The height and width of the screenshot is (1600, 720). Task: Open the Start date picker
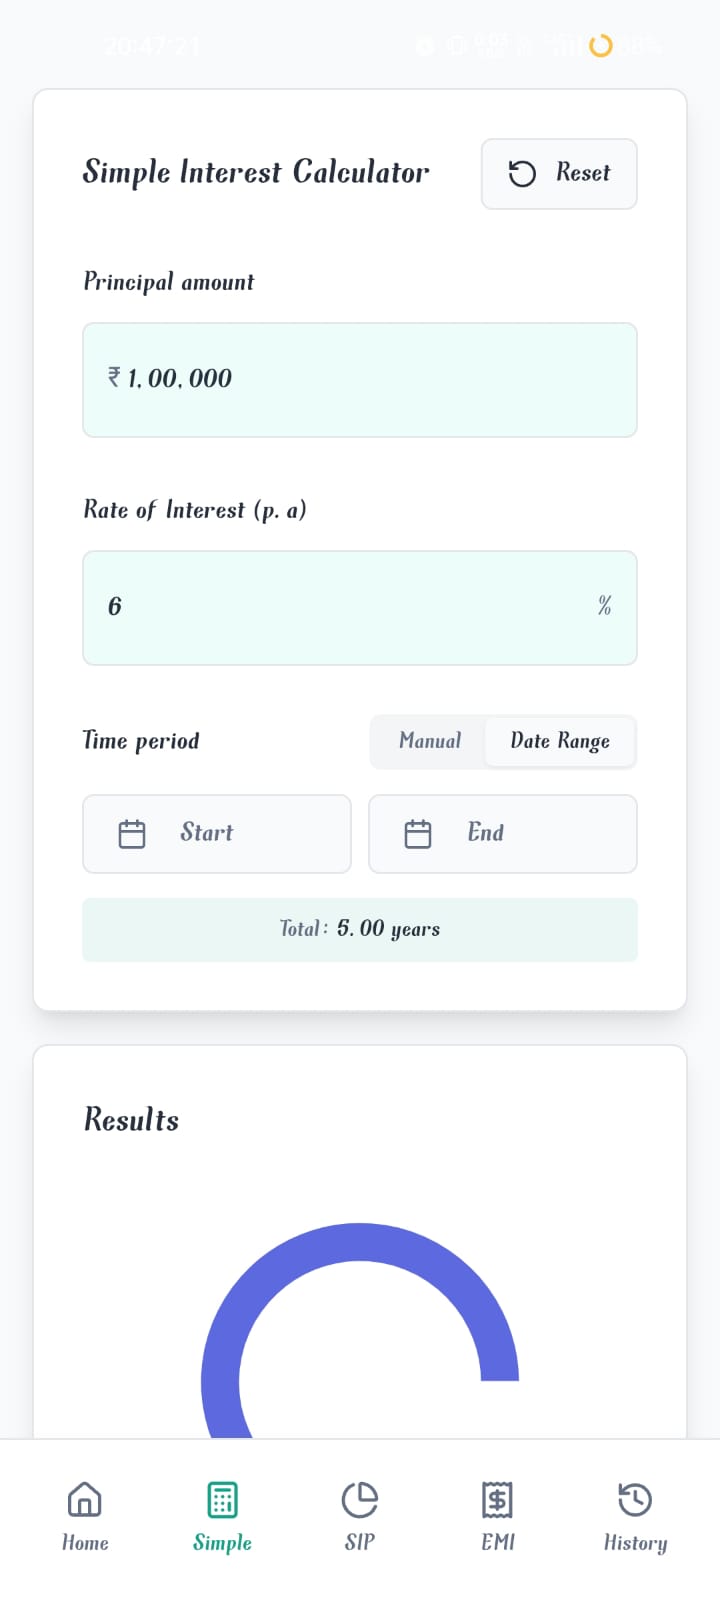click(x=216, y=833)
